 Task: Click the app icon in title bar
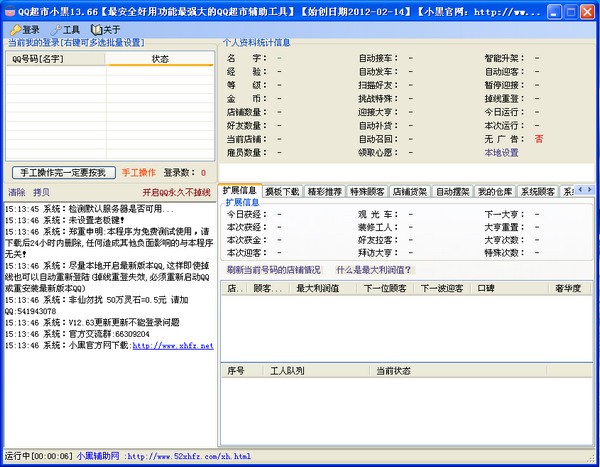(x=10, y=11)
